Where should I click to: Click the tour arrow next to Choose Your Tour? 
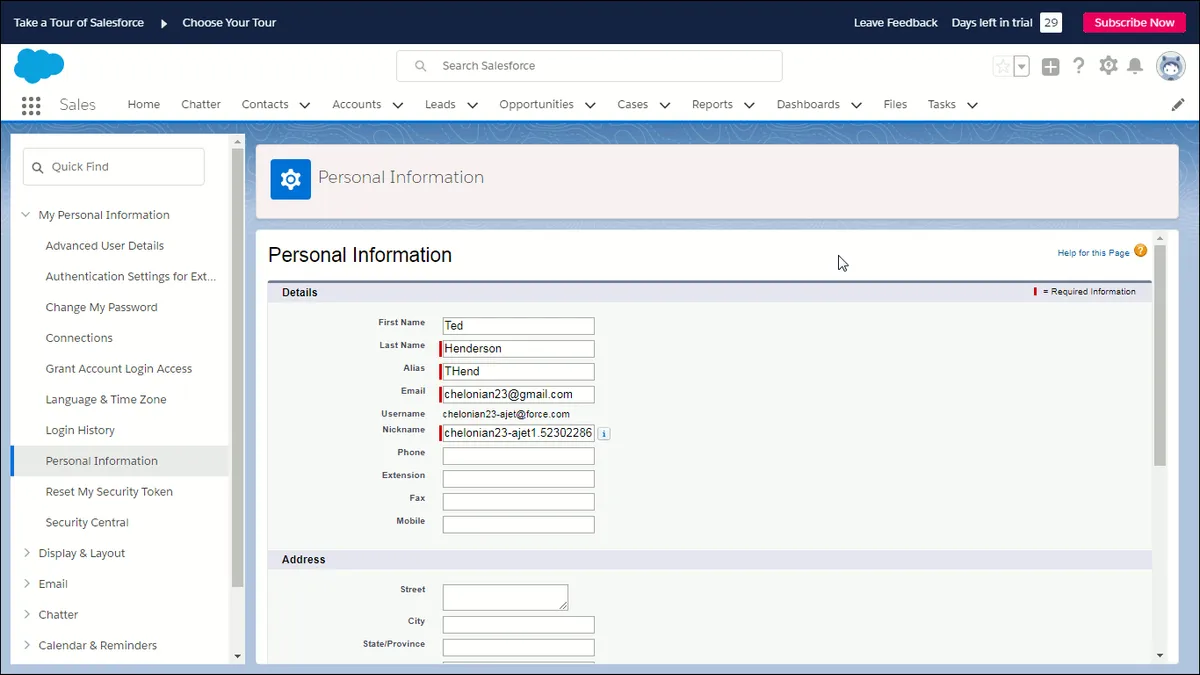tap(164, 23)
